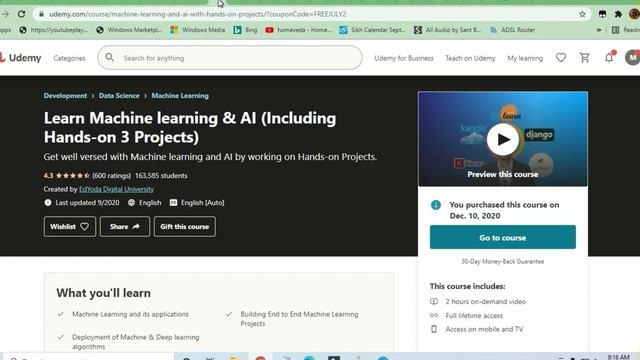
Task: Go to Machine Learning breadcrumb
Action: (x=180, y=96)
